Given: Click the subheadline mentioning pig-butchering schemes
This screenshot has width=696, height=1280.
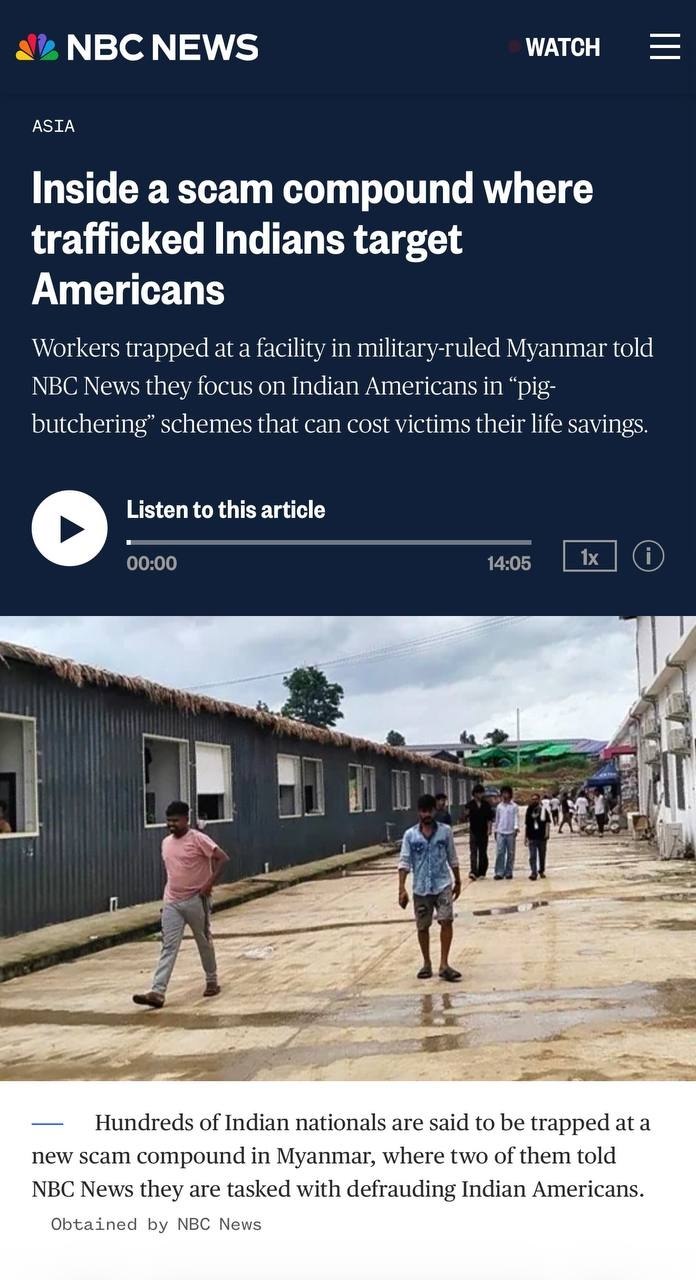Looking at the screenshot, I should point(342,386).
